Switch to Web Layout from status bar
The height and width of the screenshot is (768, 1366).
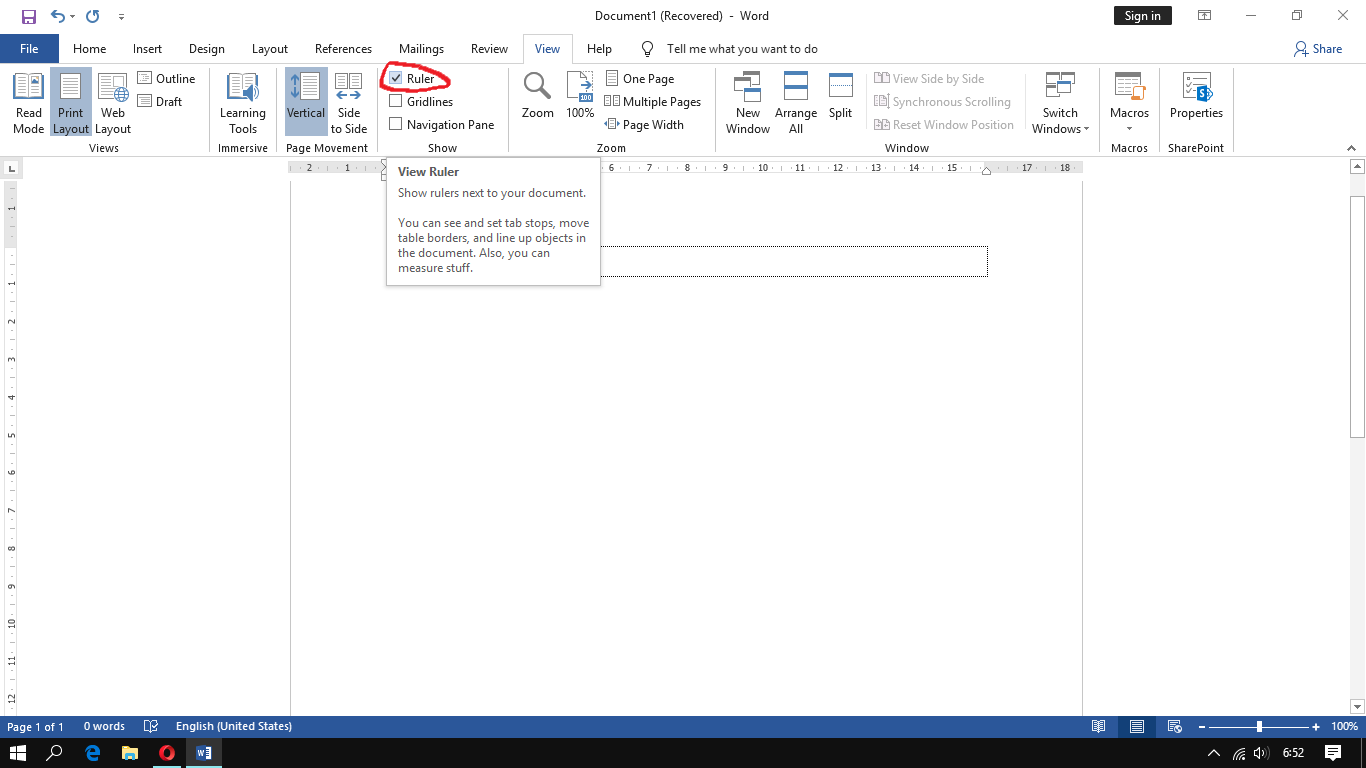coord(1175,727)
